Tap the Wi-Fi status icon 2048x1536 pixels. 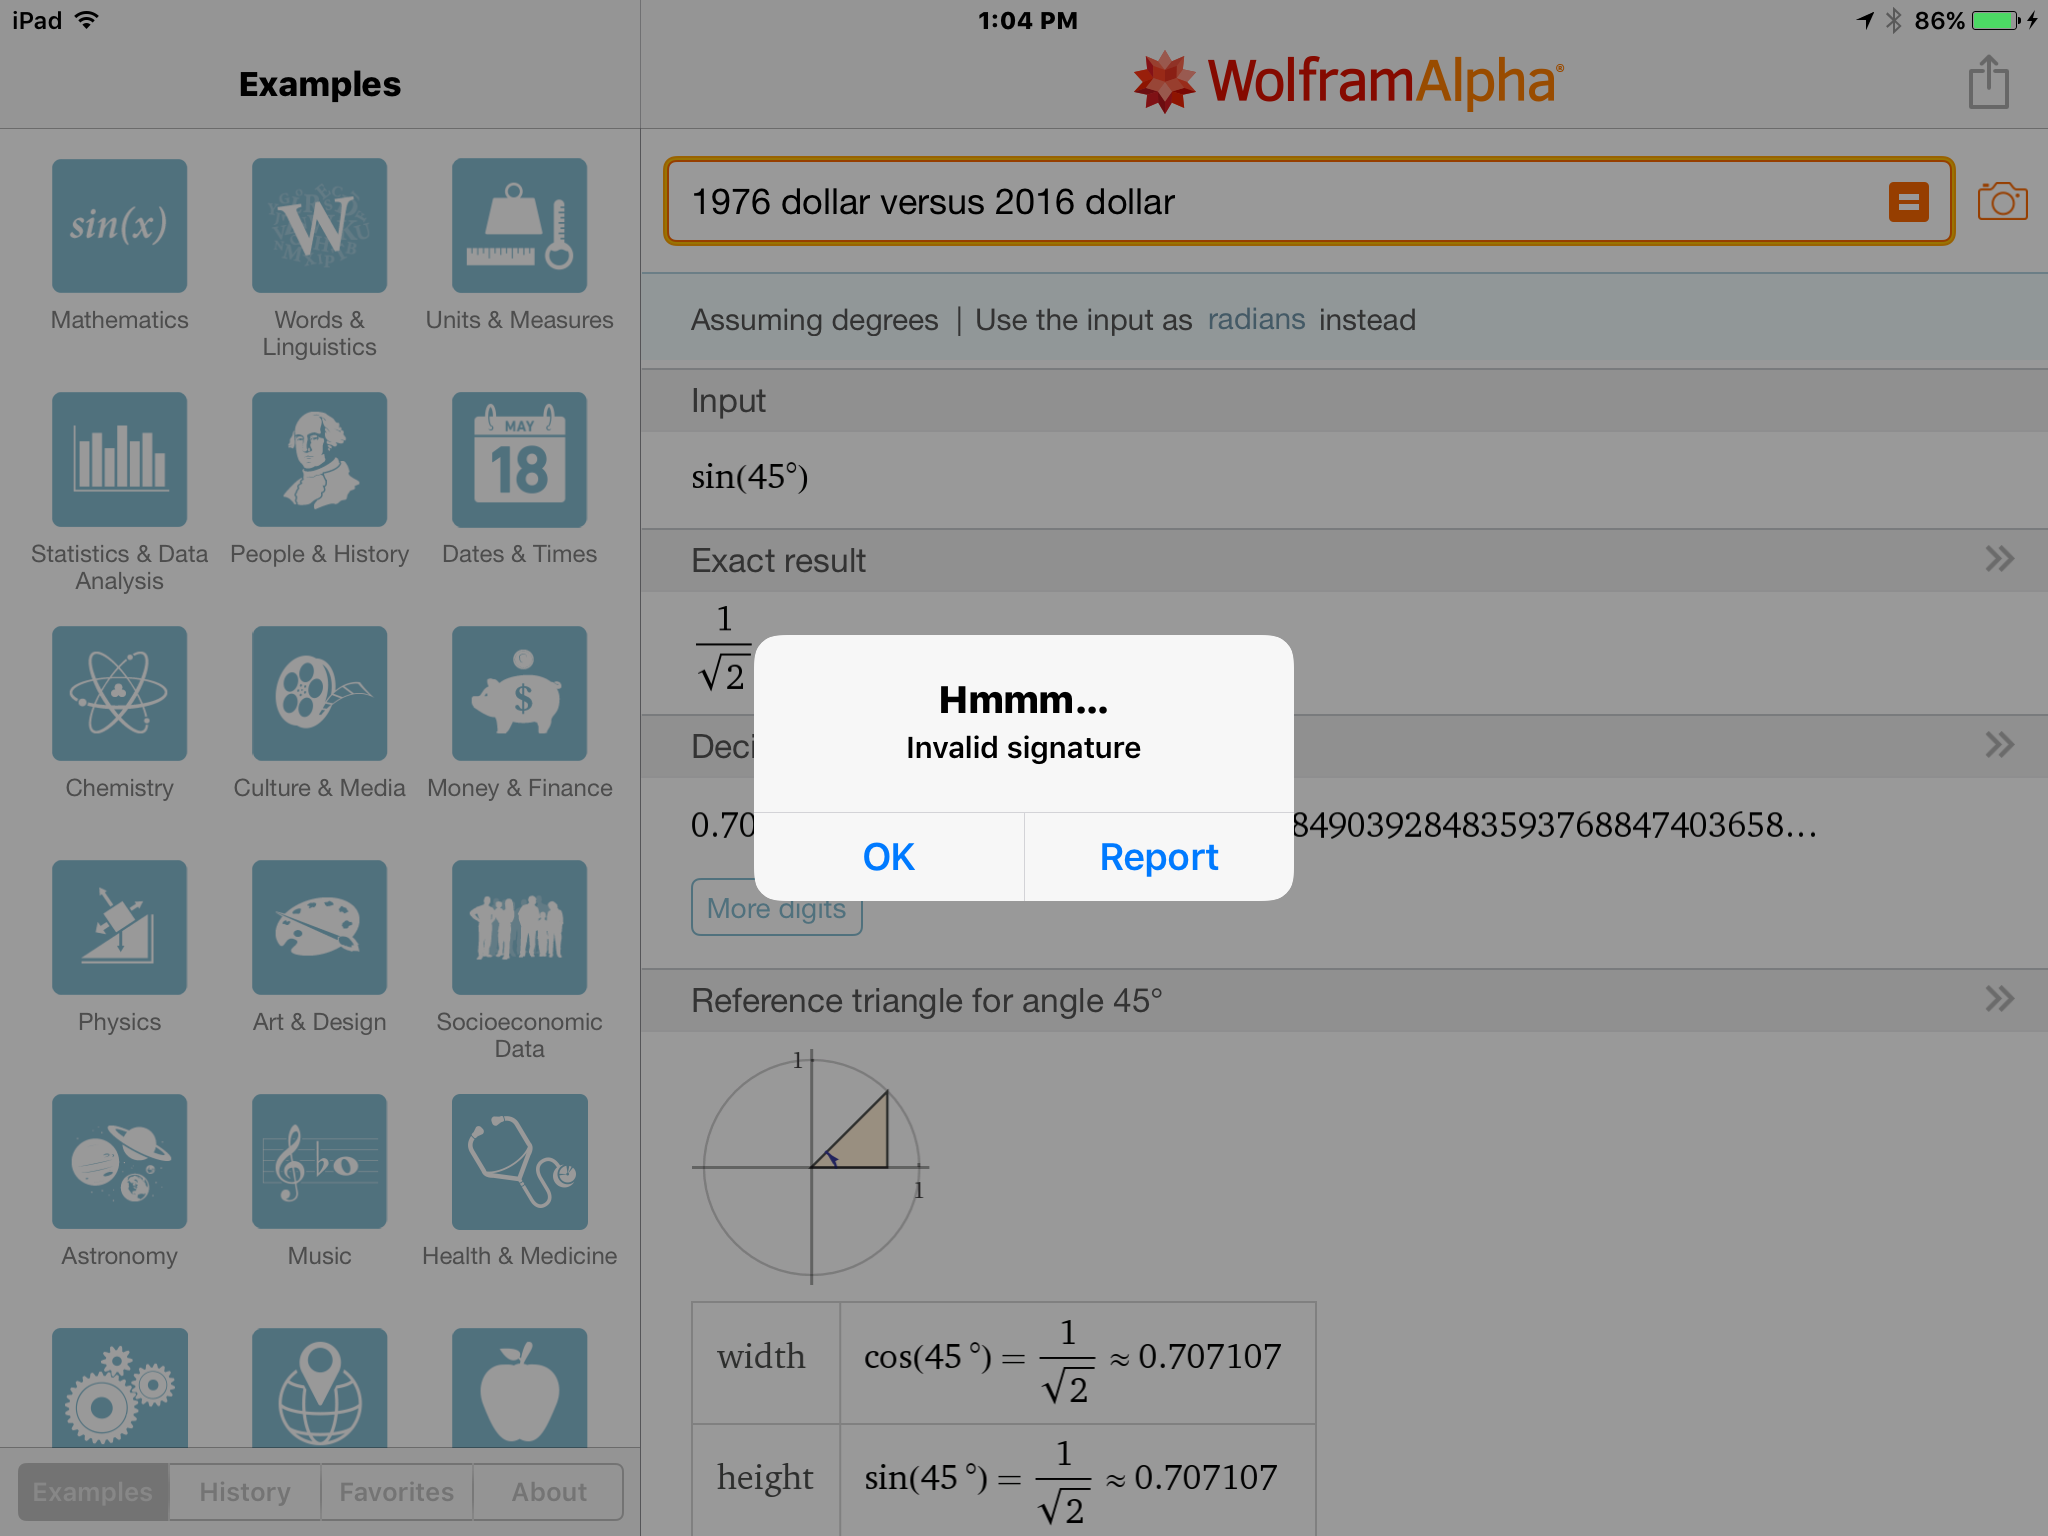coord(87,20)
